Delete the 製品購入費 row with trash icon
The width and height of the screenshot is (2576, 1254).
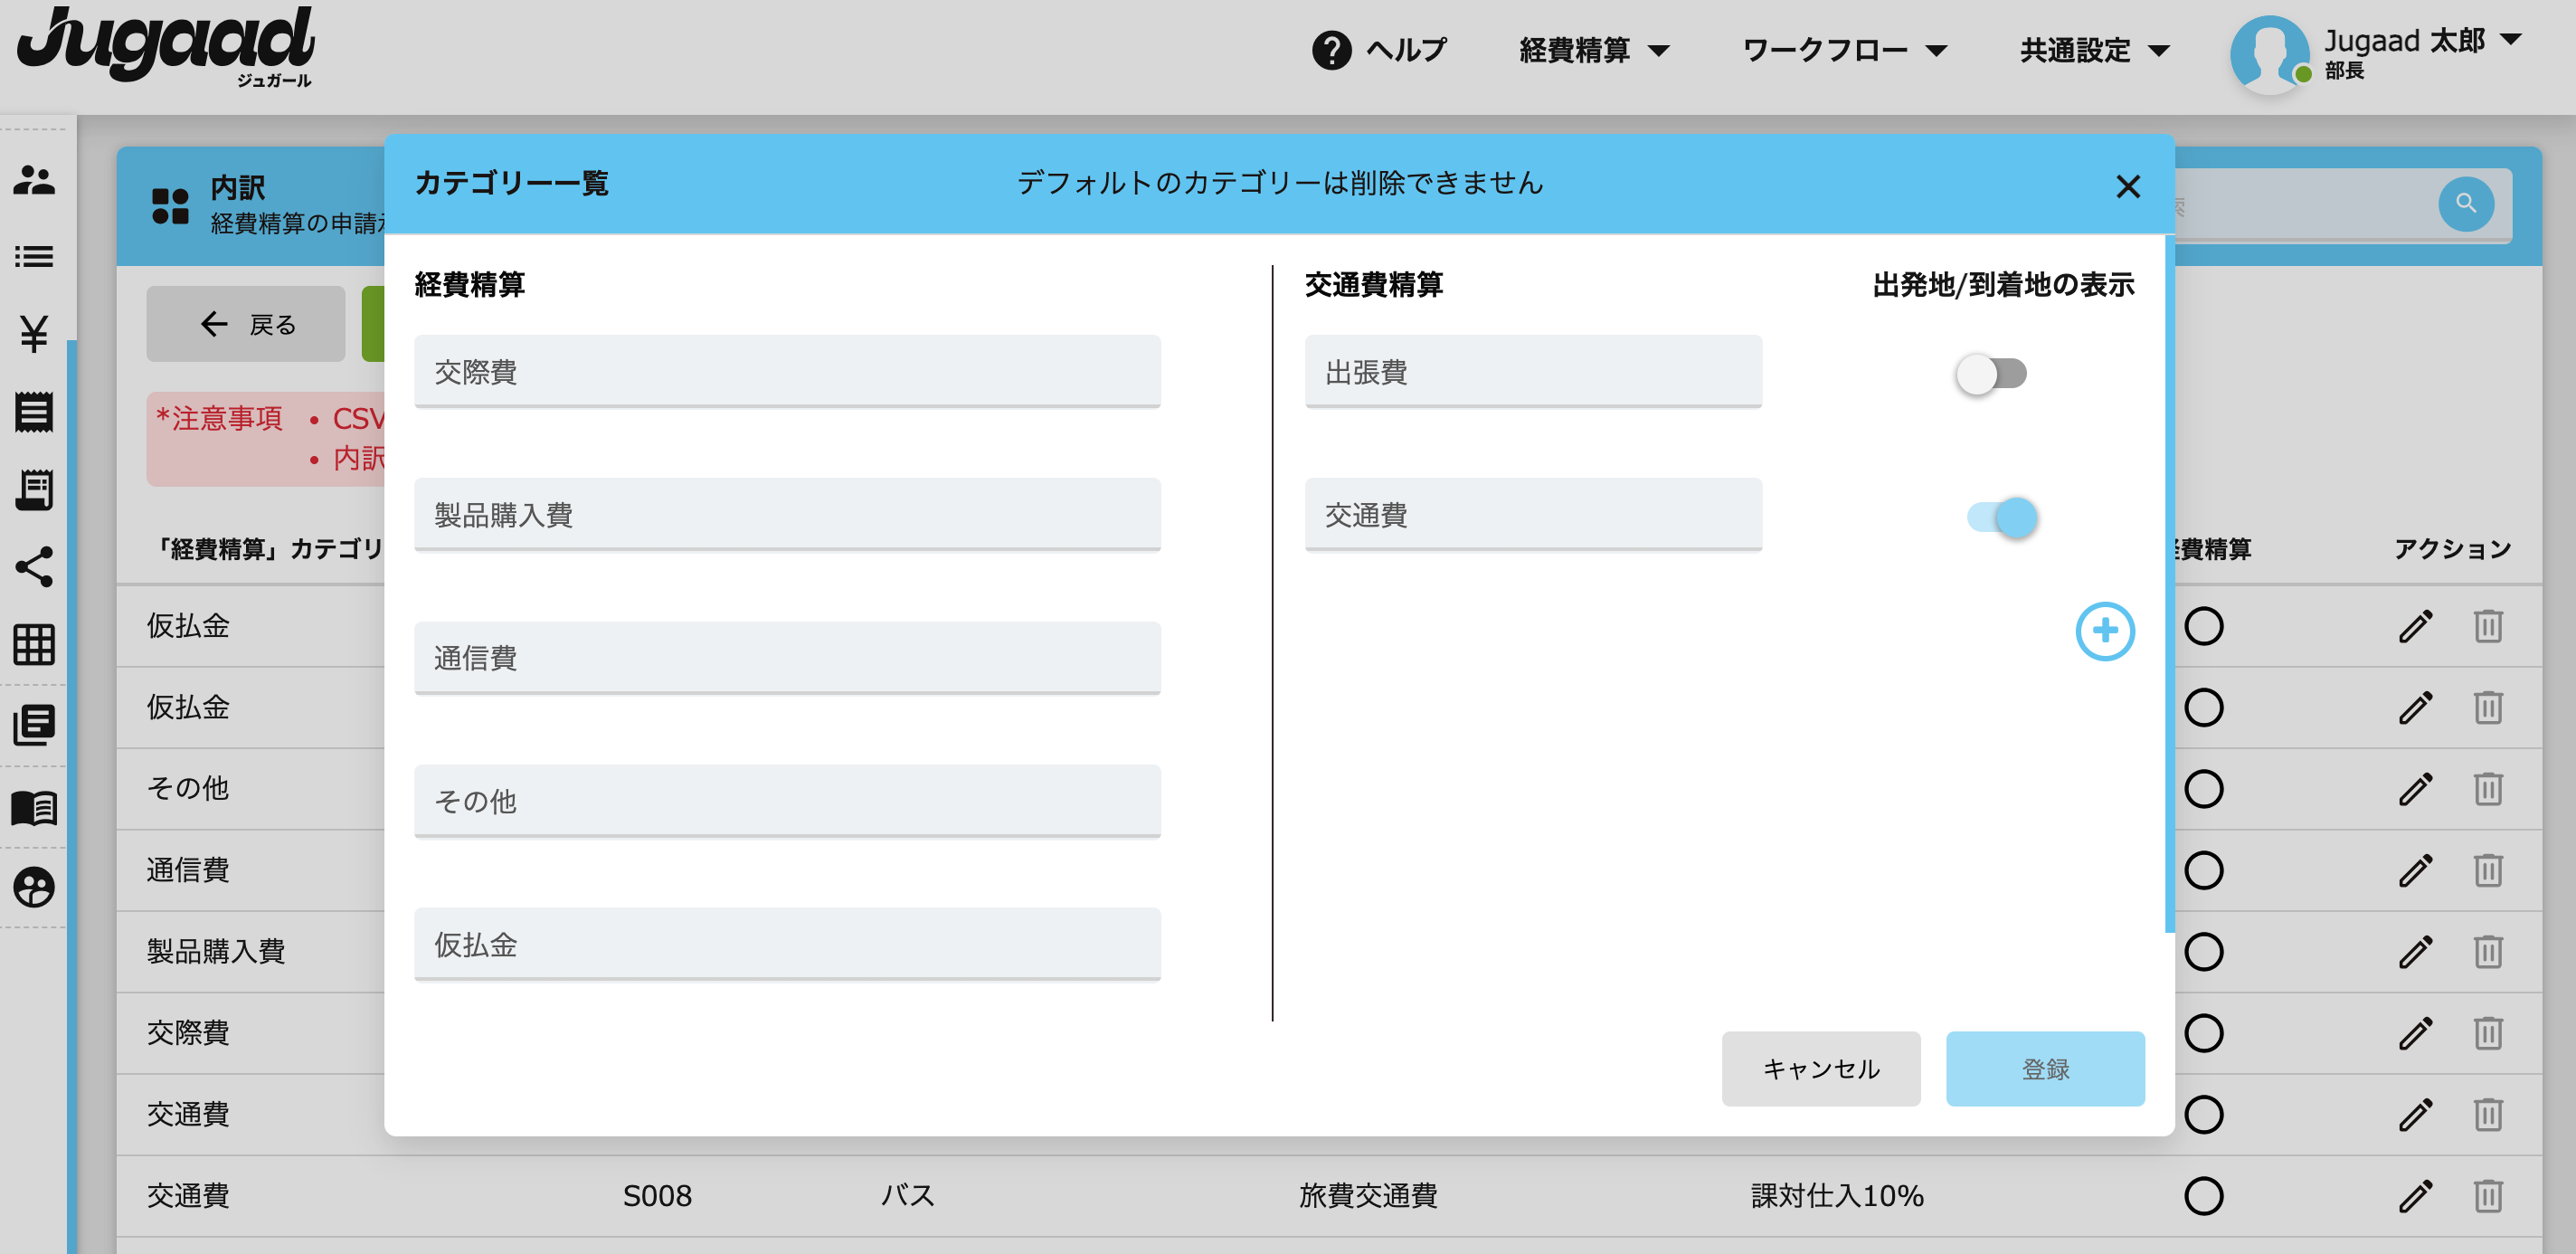(x=2488, y=952)
